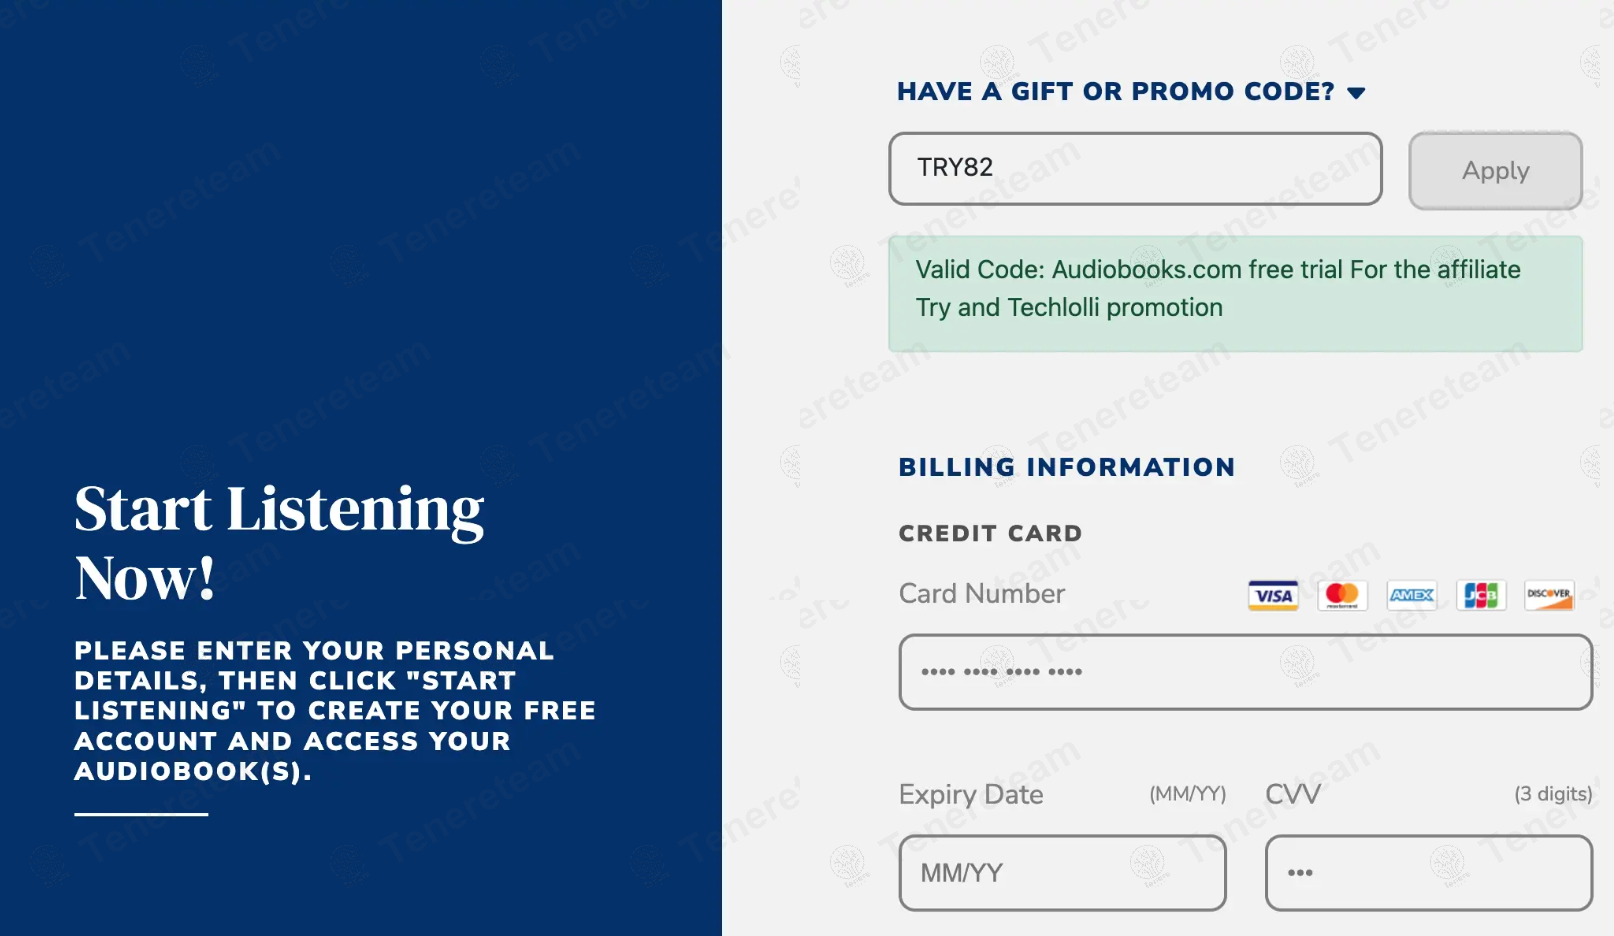Focus the MM/YY expiry date field
This screenshot has height=936, width=1614.
(1062, 873)
